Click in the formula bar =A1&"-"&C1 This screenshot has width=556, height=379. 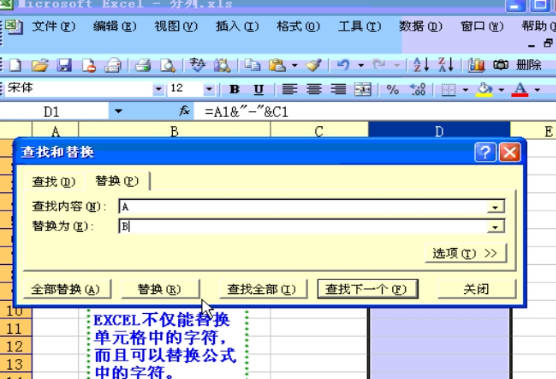[x=374, y=112]
